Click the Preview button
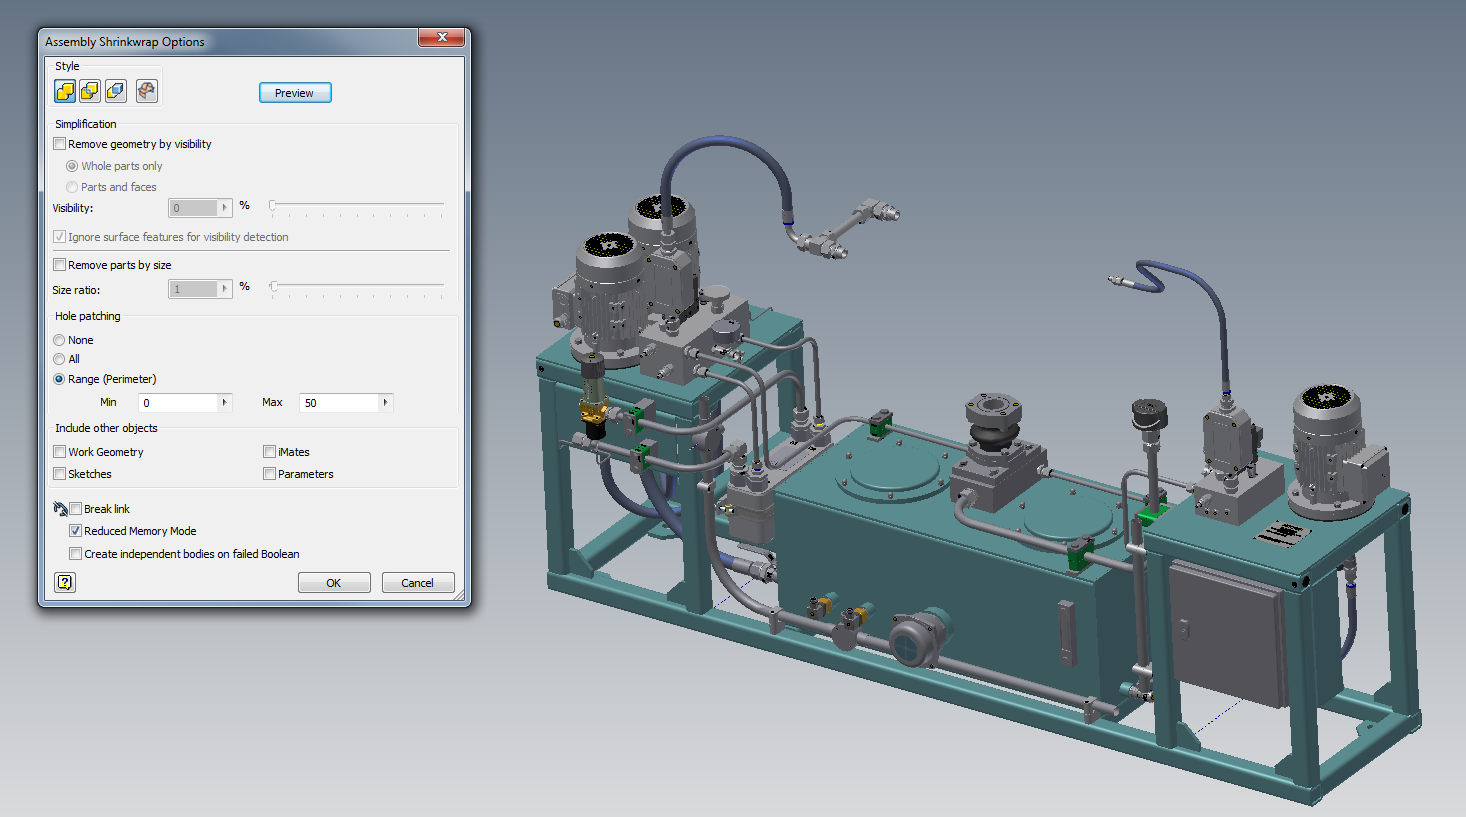Screen dimensions: 1466x817 (295, 93)
